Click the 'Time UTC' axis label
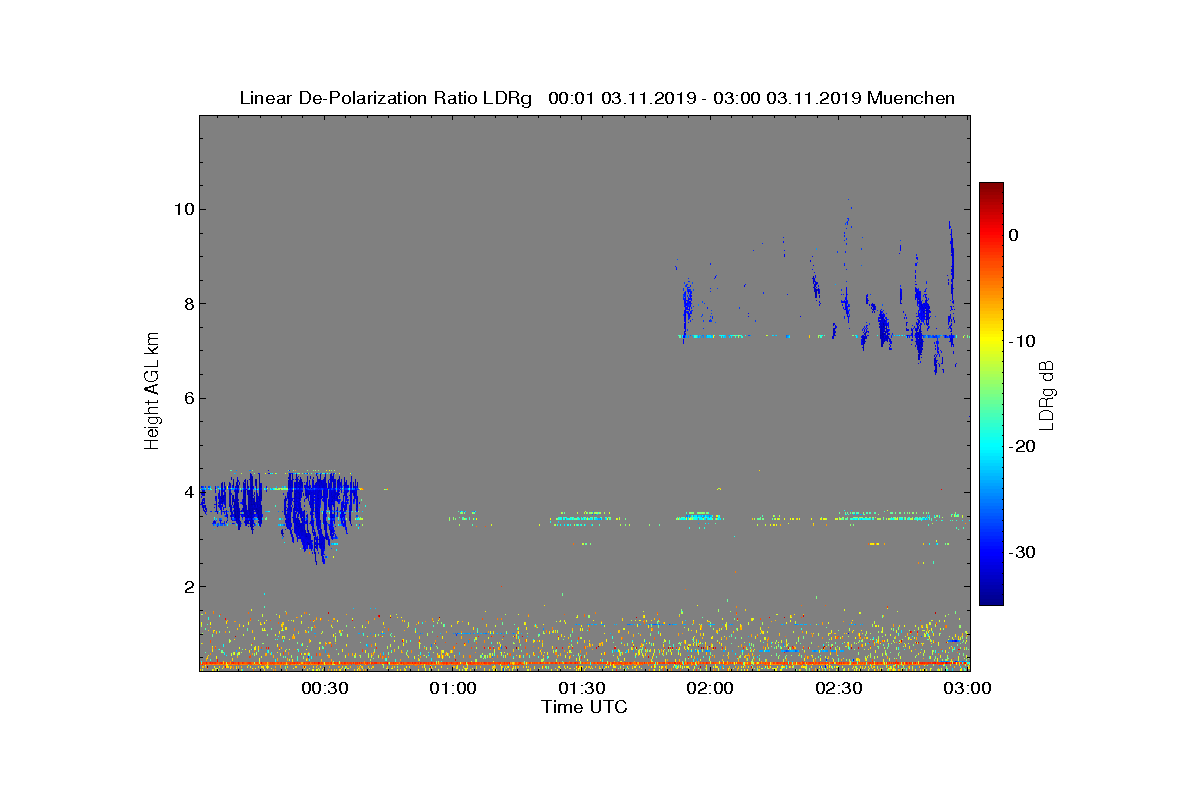The width and height of the screenshot is (1200, 800). (585, 707)
